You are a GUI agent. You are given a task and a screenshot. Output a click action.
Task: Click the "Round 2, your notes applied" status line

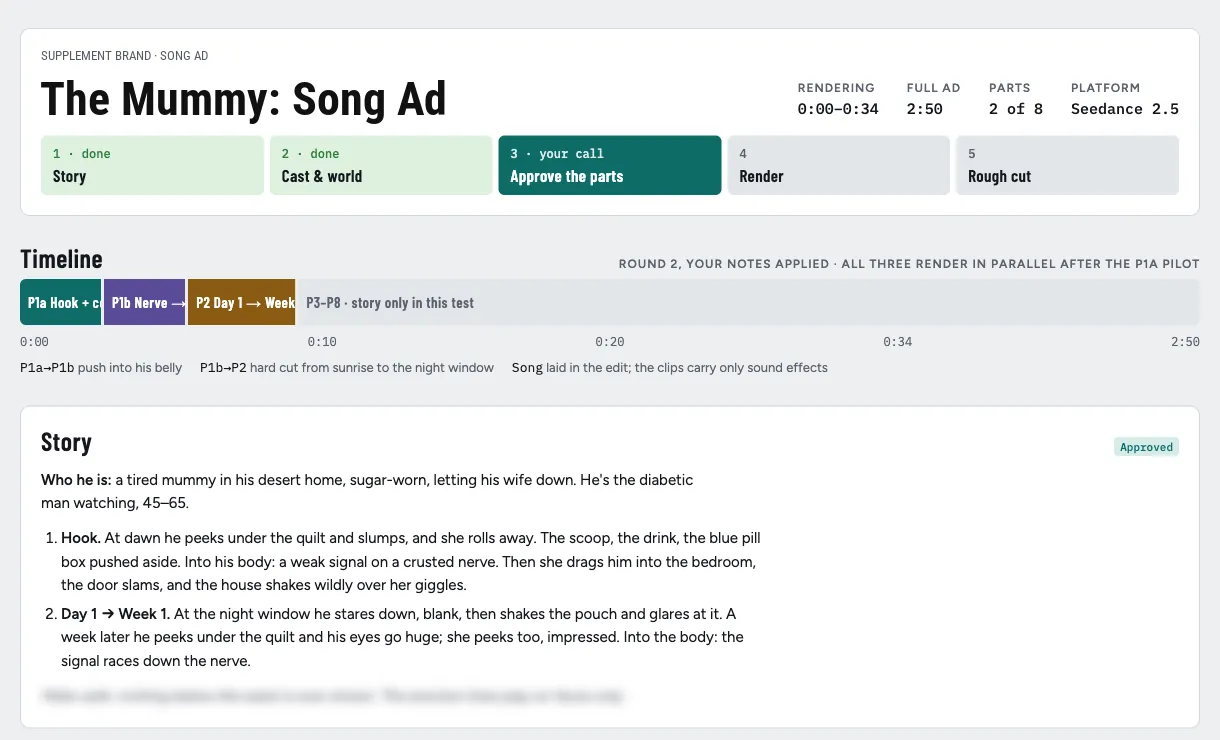[x=909, y=264]
